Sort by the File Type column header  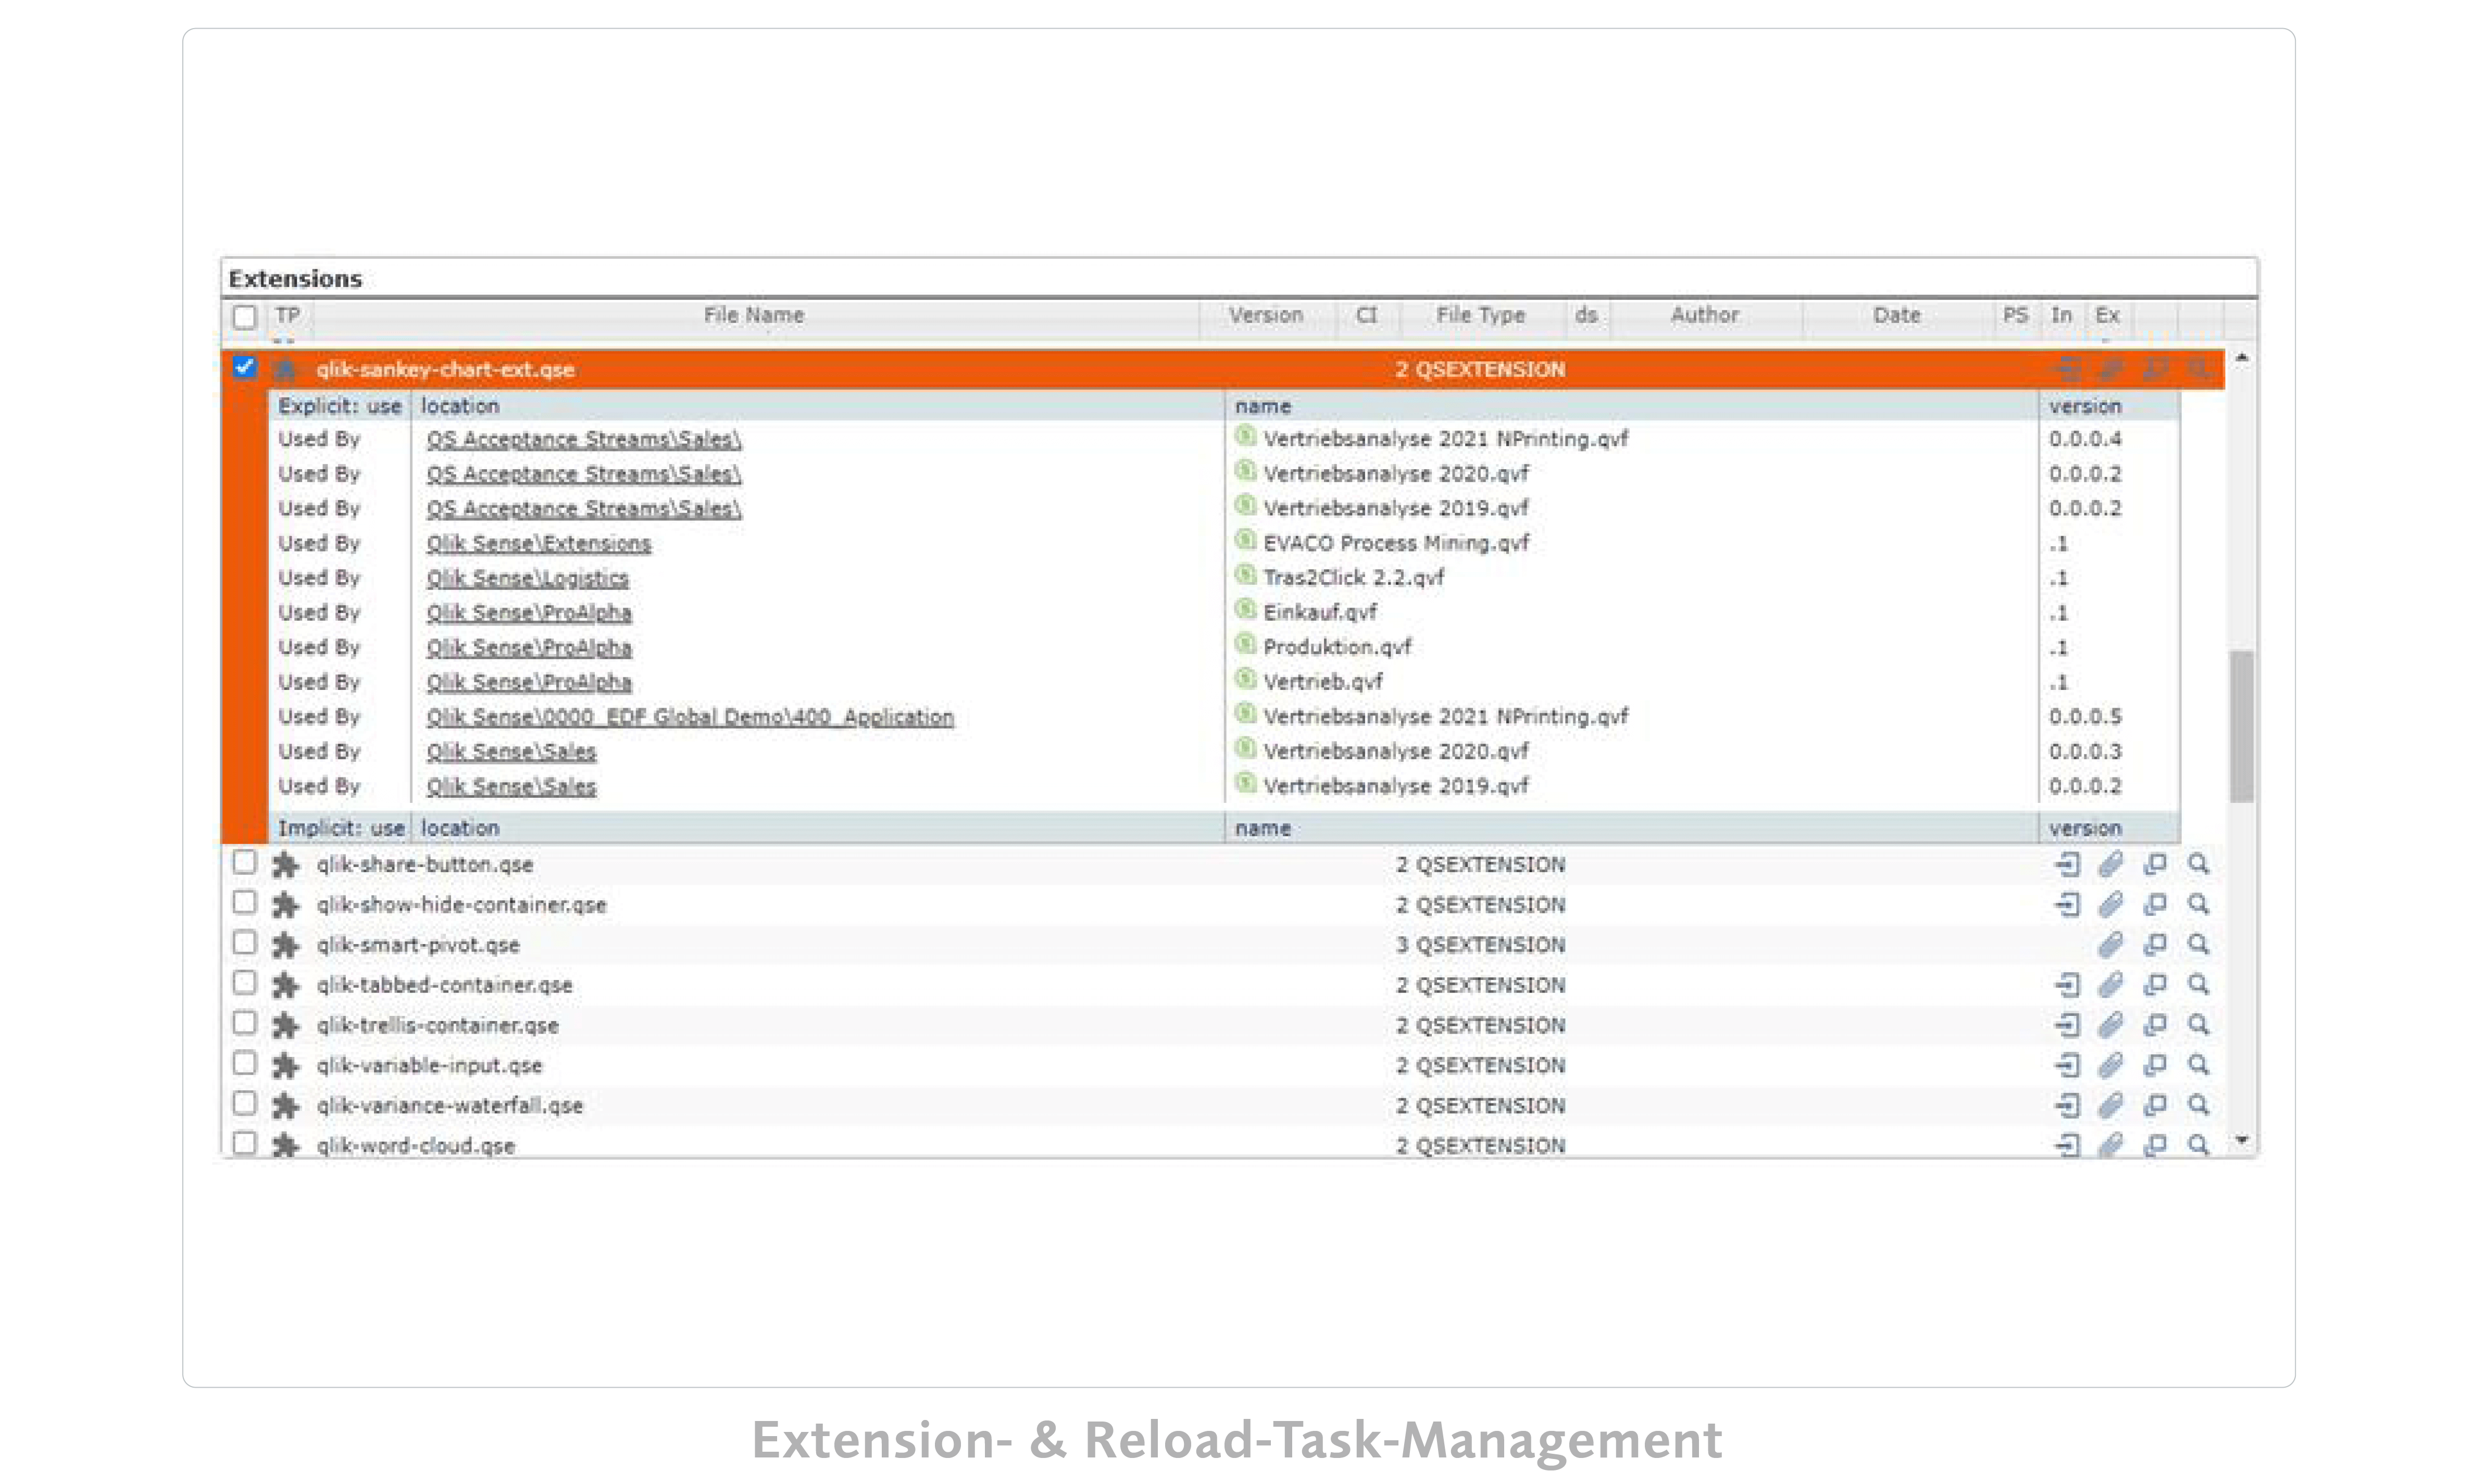[1481, 315]
